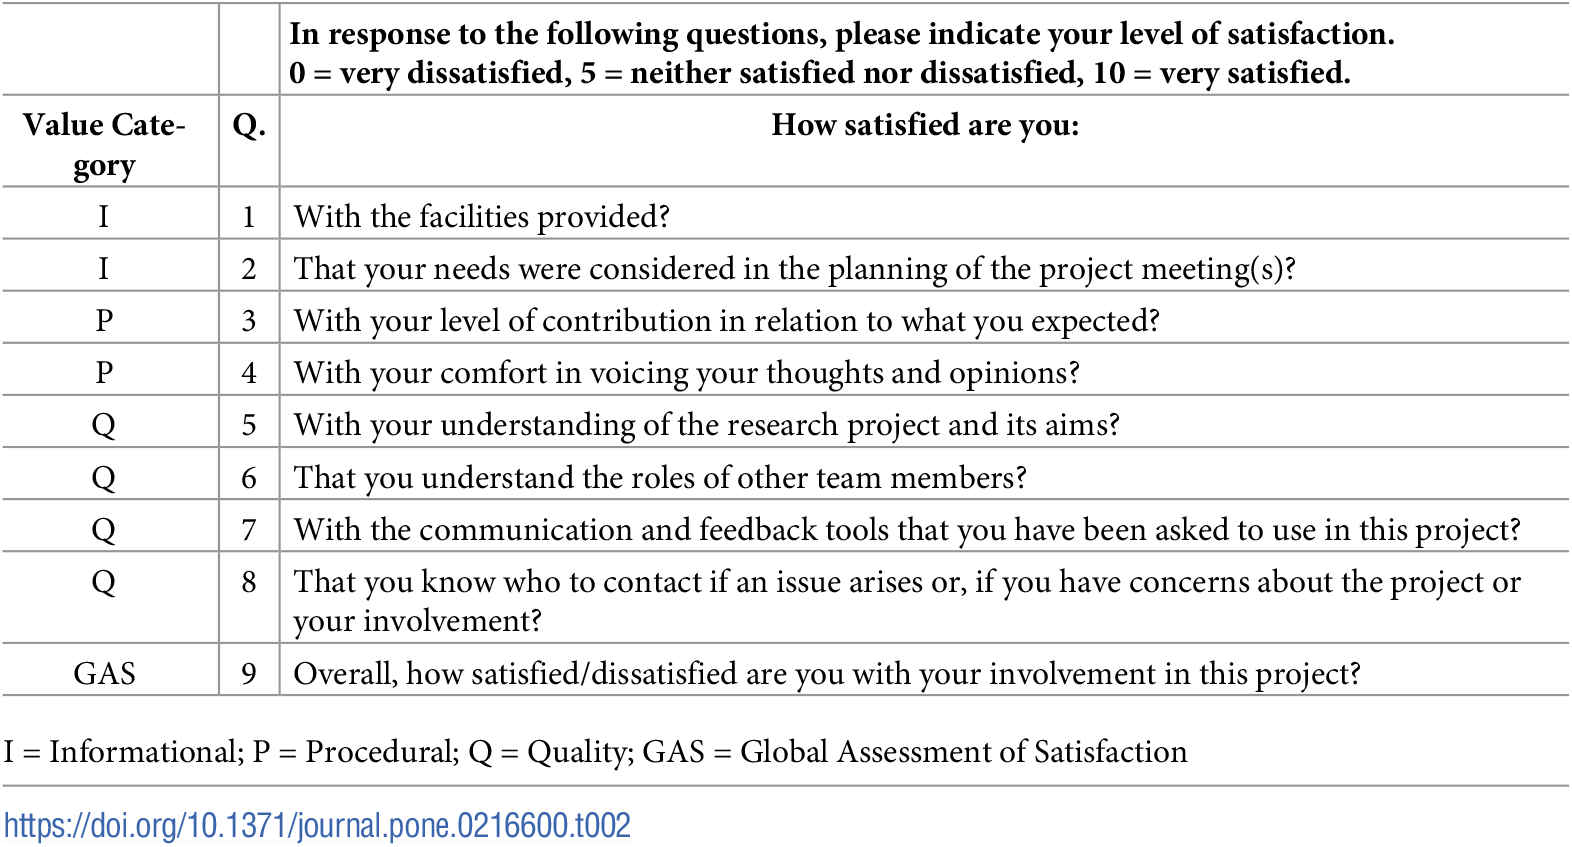Click the 'How satisfied are you:' header
Image resolution: width=1572 pixels, height=847 pixels.
coord(925,126)
